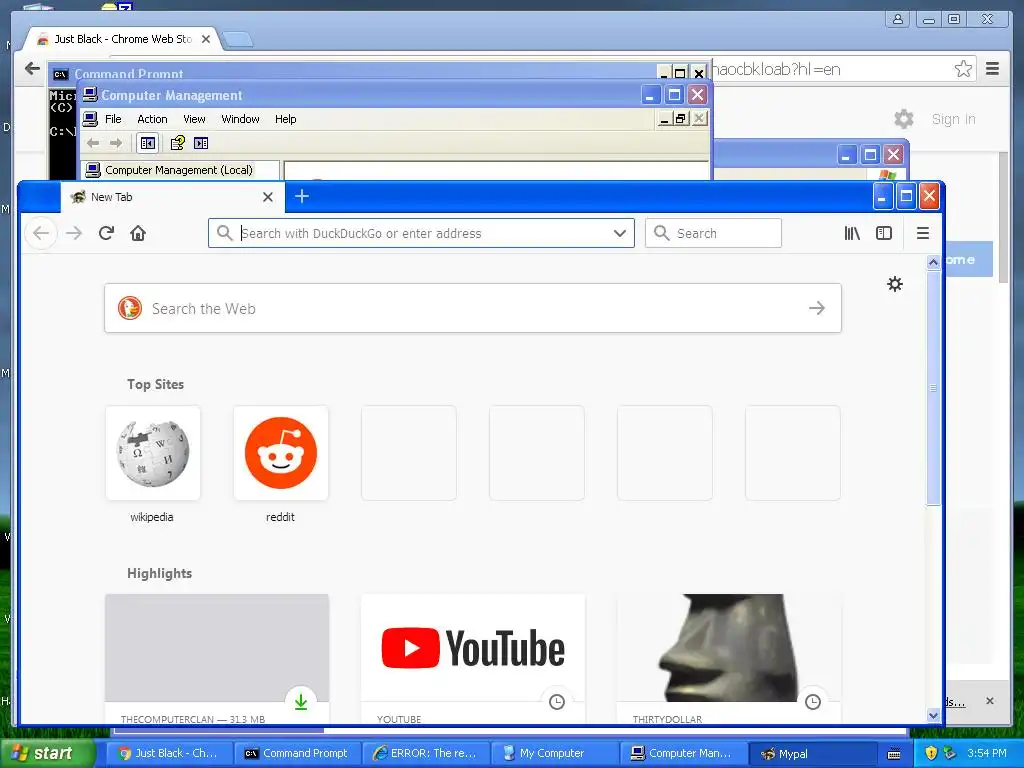Open Thecomputerclan download highlight card
1024x768 pixels.
pos(217,658)
